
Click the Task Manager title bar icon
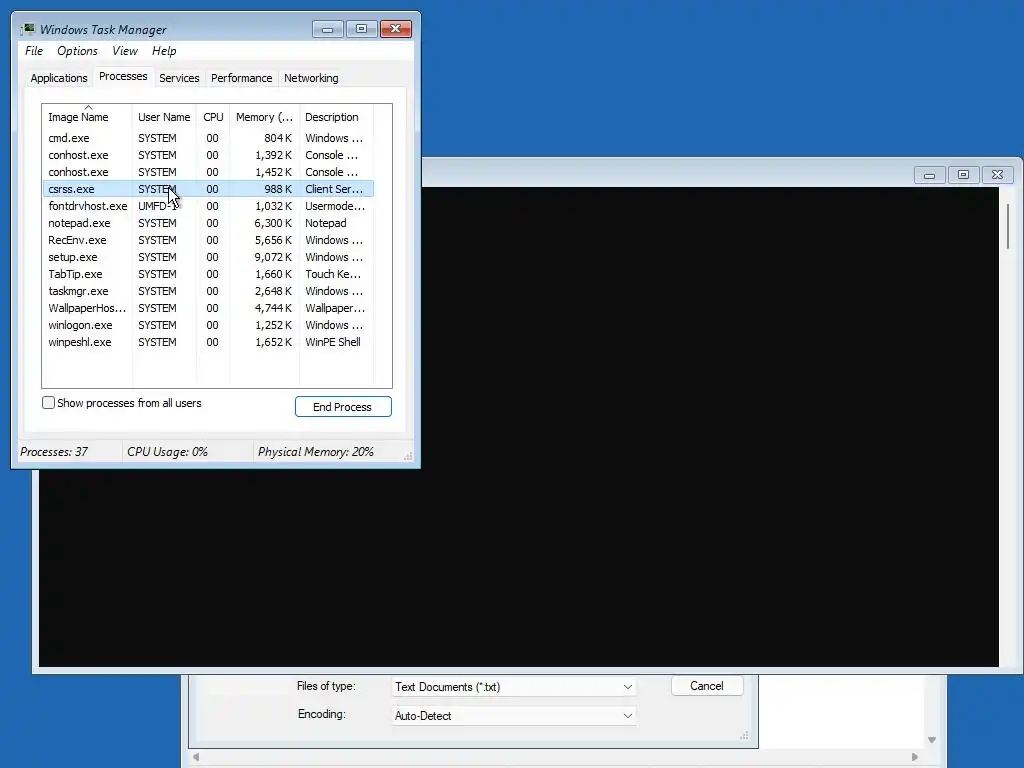28,29
